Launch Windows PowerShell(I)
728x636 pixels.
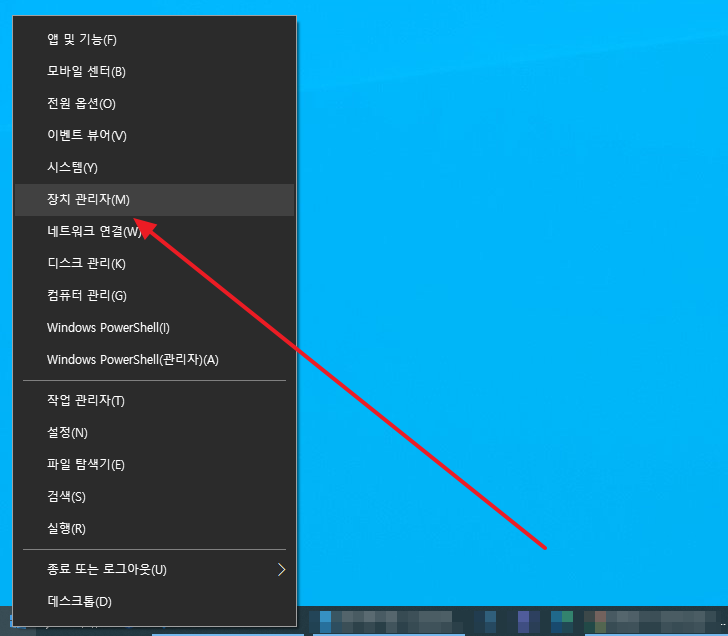point(154,328)
